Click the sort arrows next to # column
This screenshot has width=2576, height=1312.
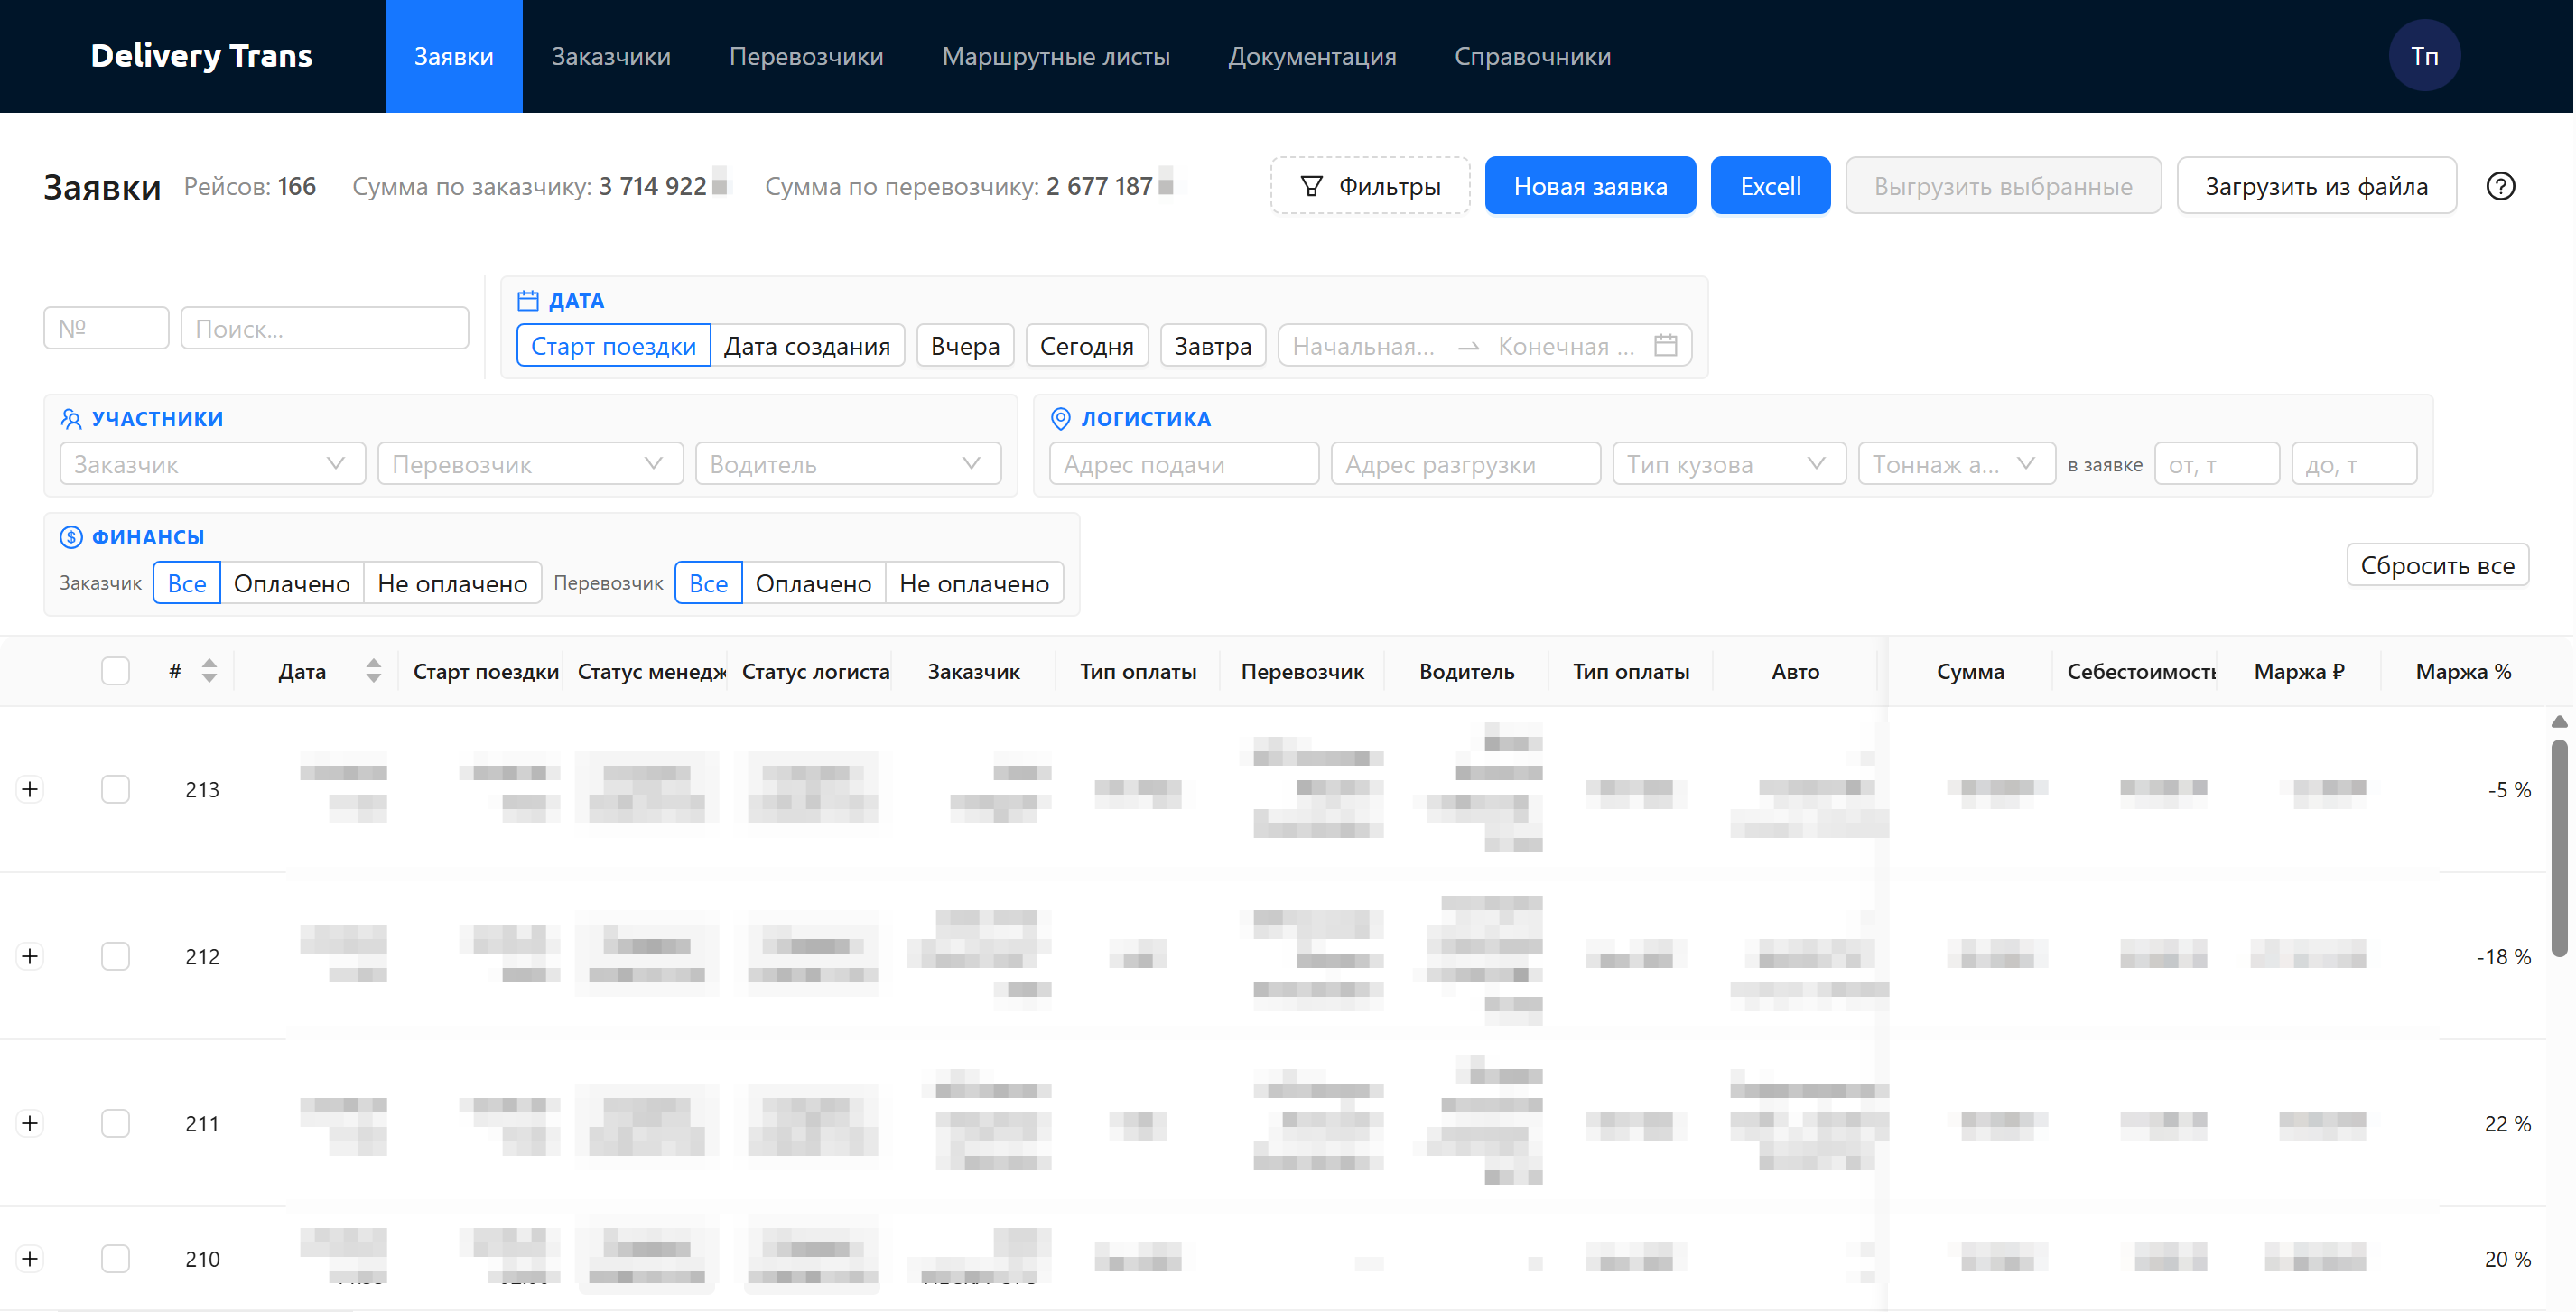click(209, 671)
